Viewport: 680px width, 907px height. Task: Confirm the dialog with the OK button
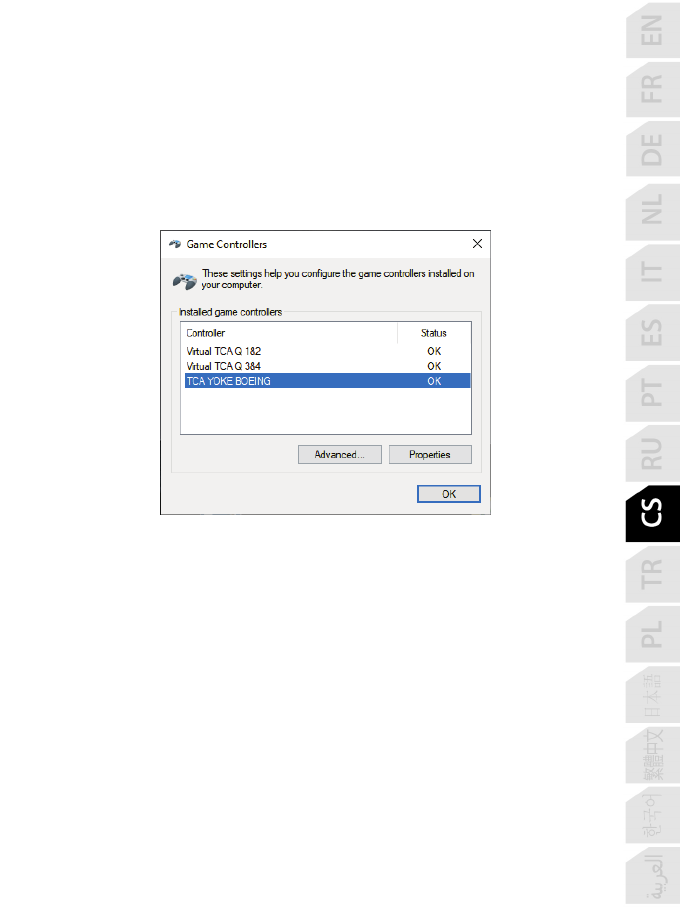click(449, 494)
